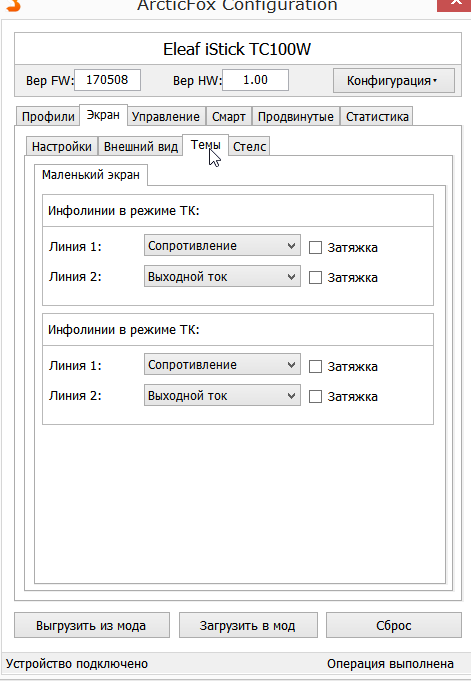Open the Конфигурация dropdown button
This screenshot has width=471, height=681.
(394, 81)
